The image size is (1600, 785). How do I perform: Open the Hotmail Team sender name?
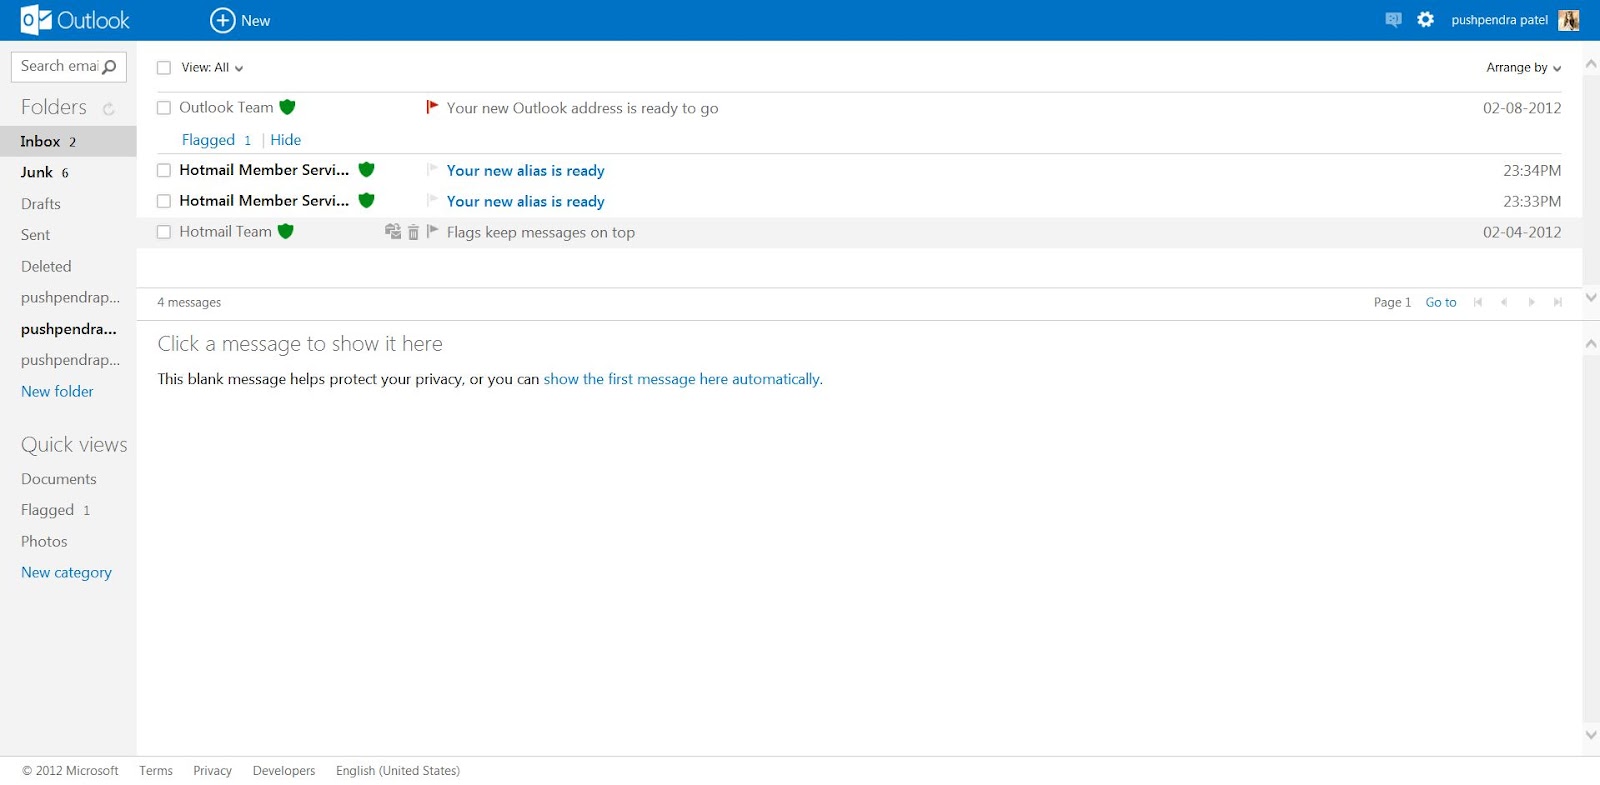(x=225, y=231)
